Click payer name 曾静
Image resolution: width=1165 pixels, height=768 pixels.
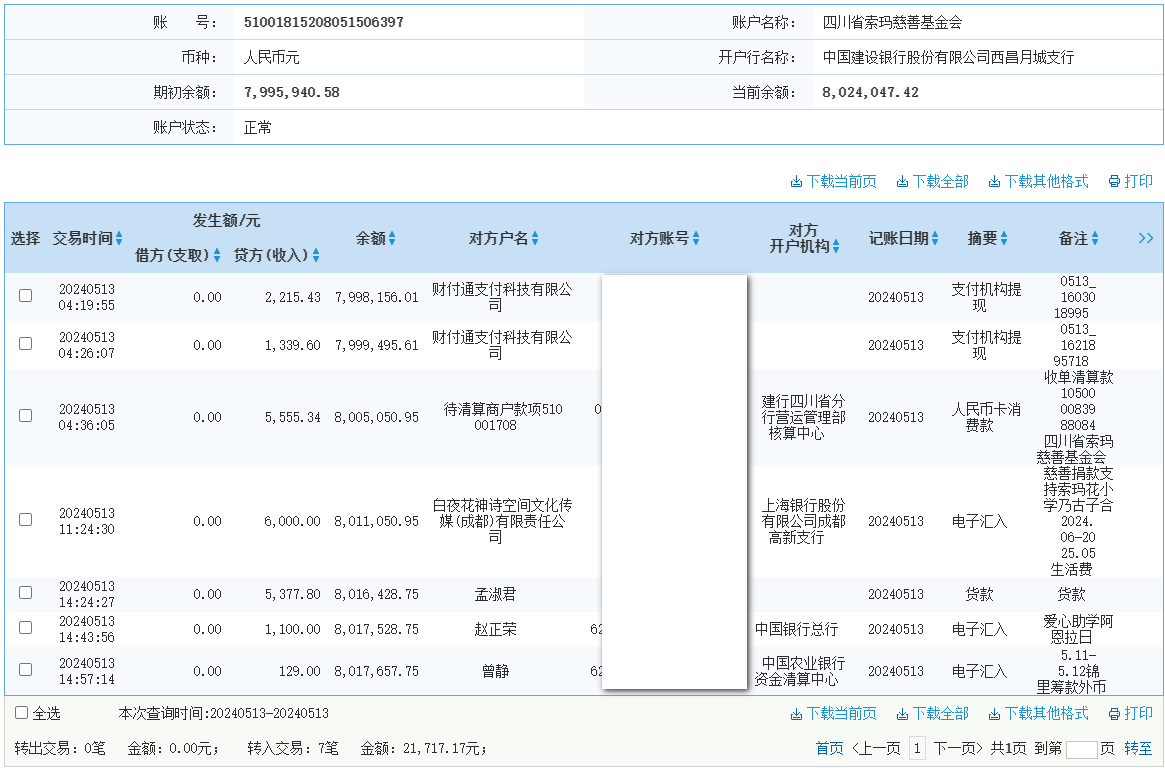495,671
